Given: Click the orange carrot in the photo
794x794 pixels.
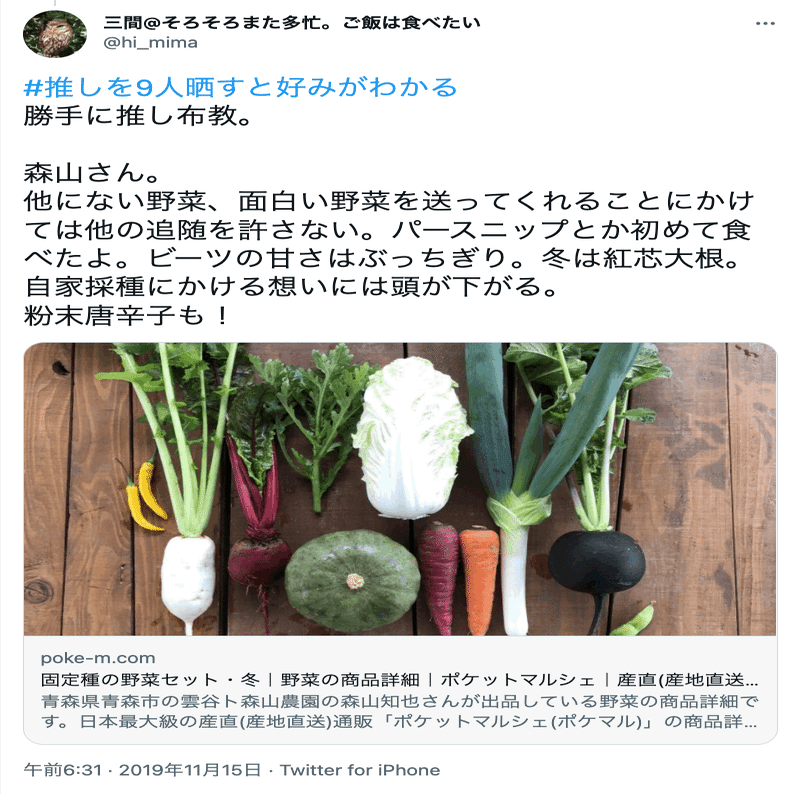Looking at the screenshot, I should click(x=479, y=580).
